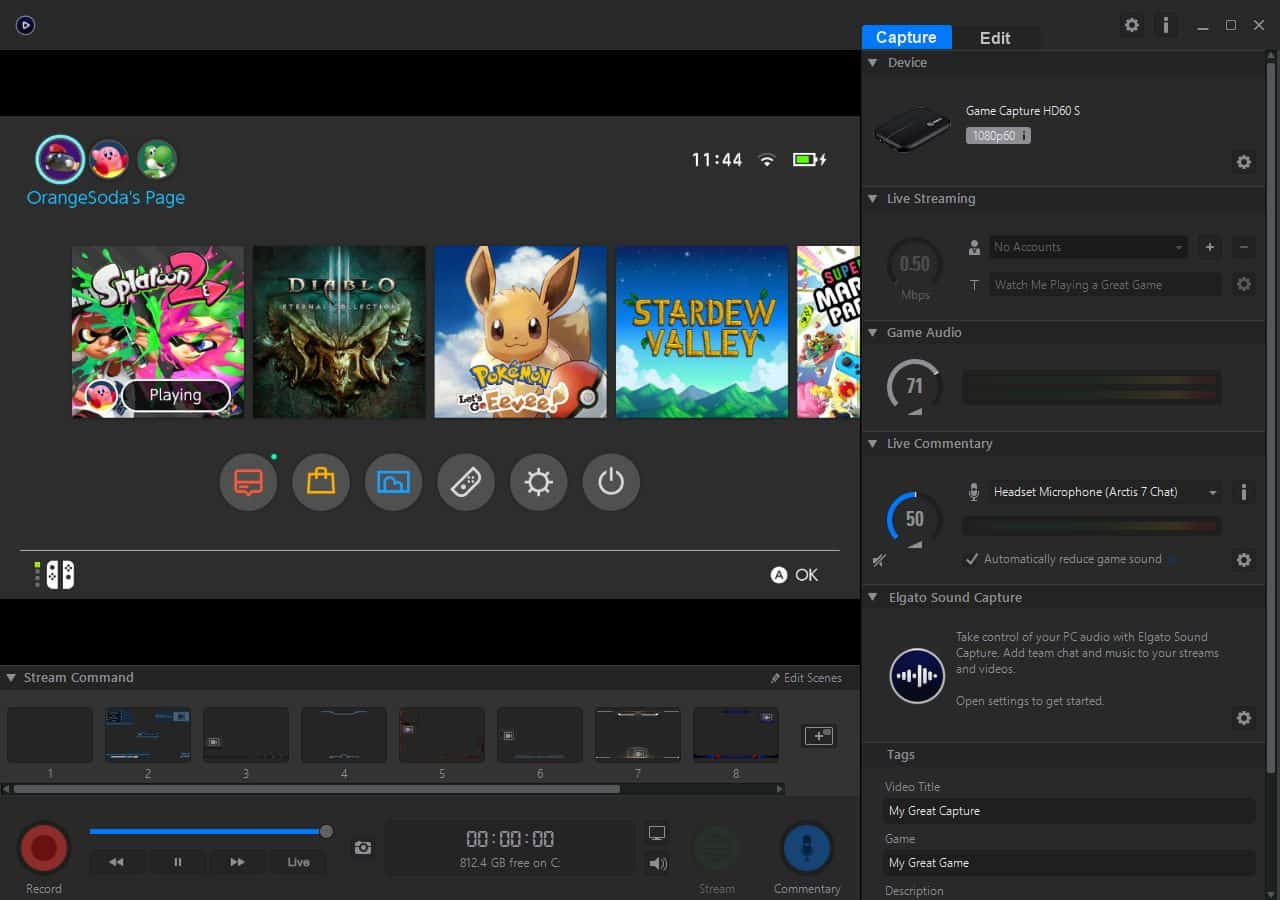Collapse the Live Streaming section

pyautogui.click(x=873, y=199)
